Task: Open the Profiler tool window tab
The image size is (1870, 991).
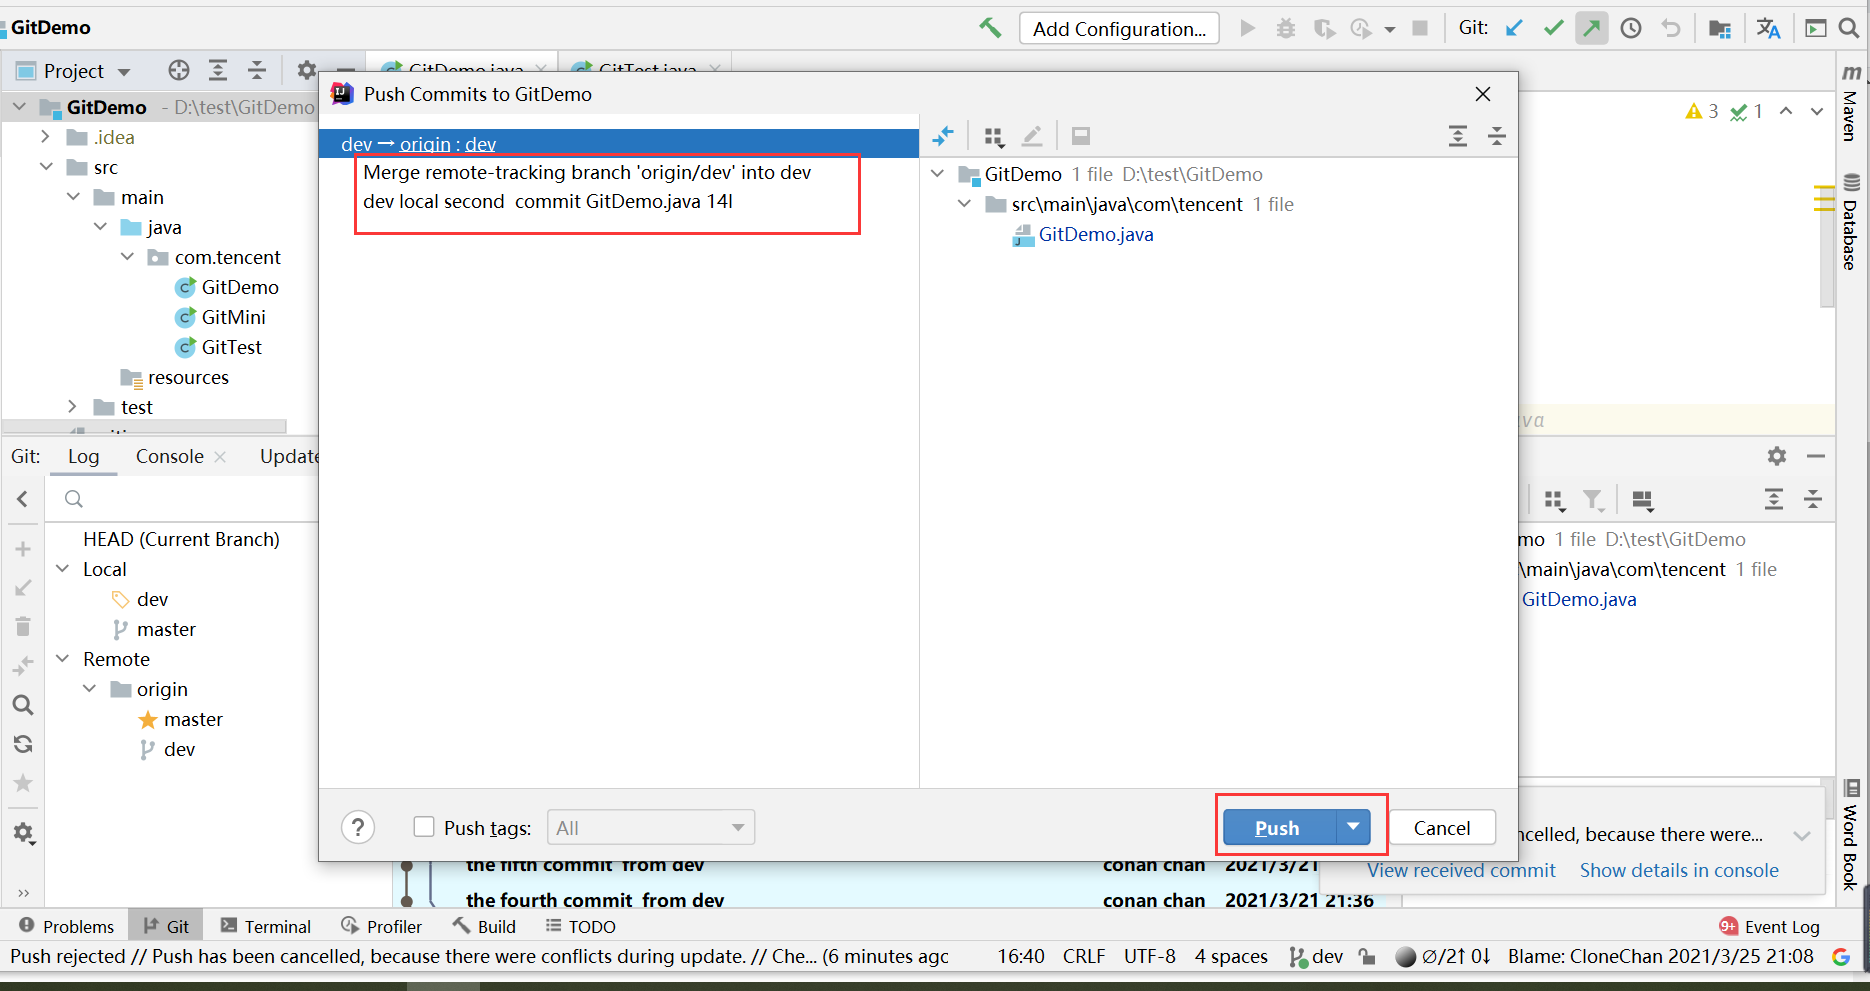Action: [381, 926]
